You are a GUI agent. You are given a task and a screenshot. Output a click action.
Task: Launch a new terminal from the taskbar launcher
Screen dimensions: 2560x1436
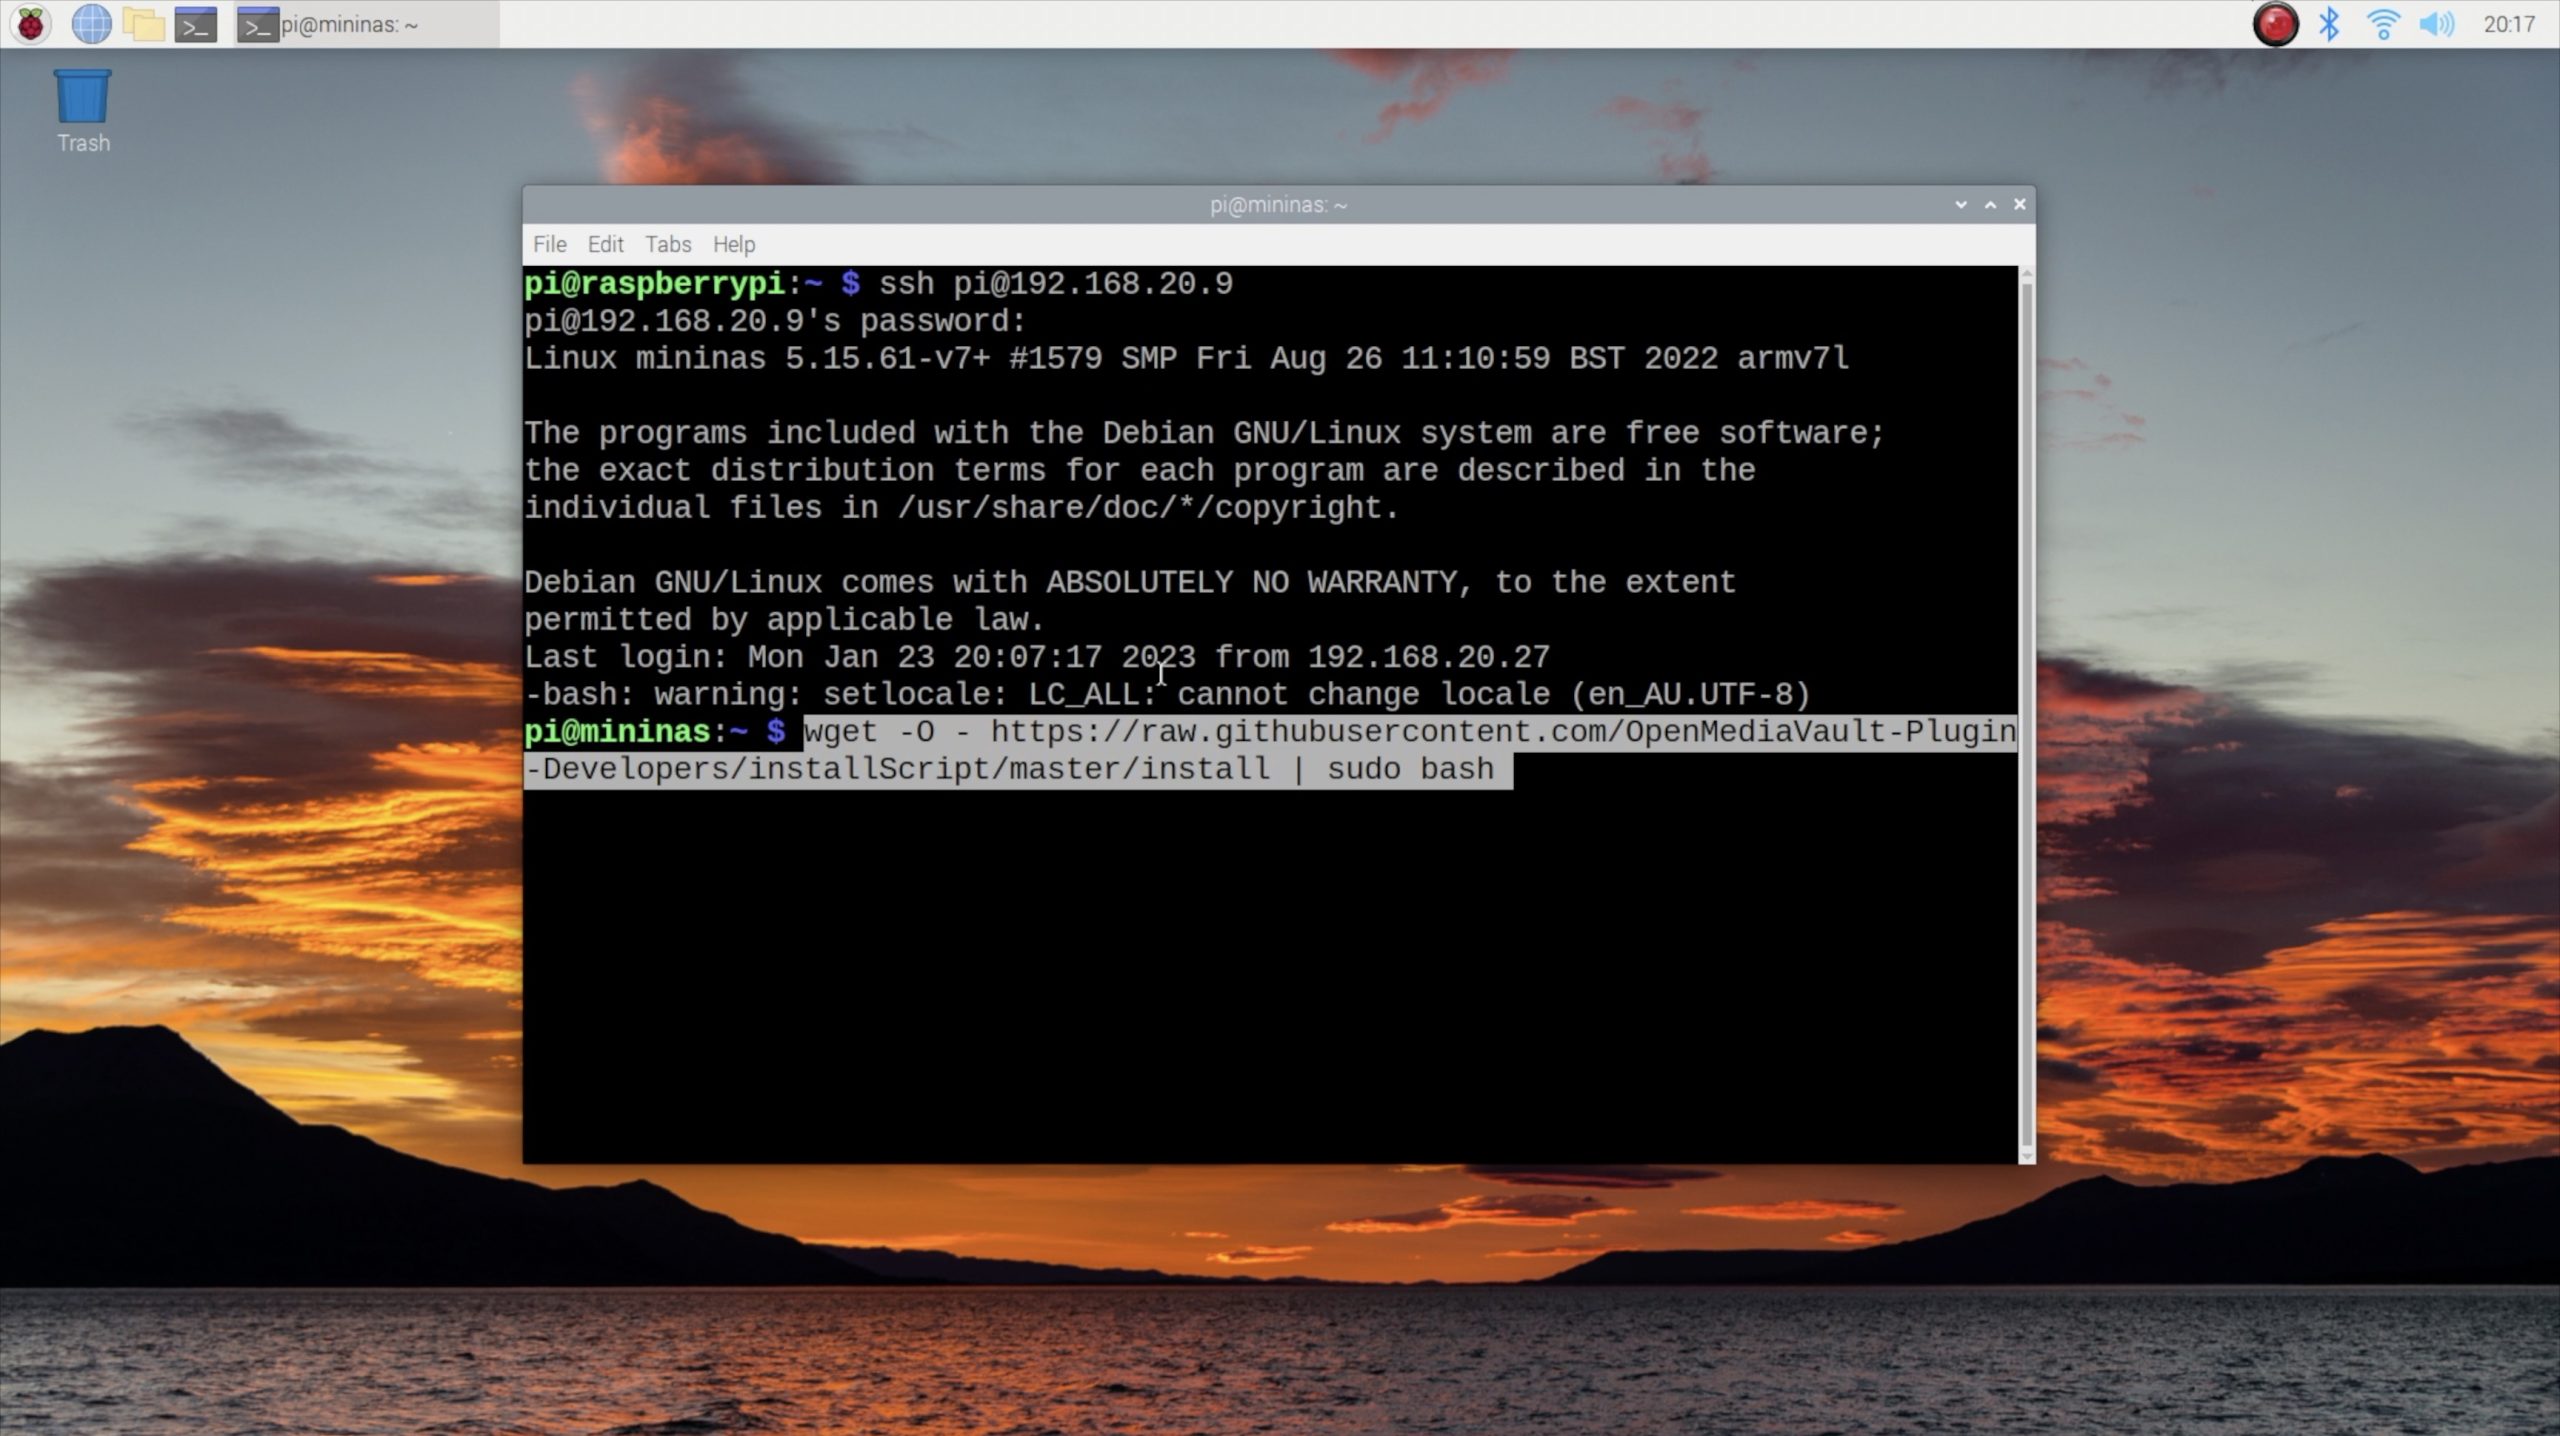click(x=196, y=23)
